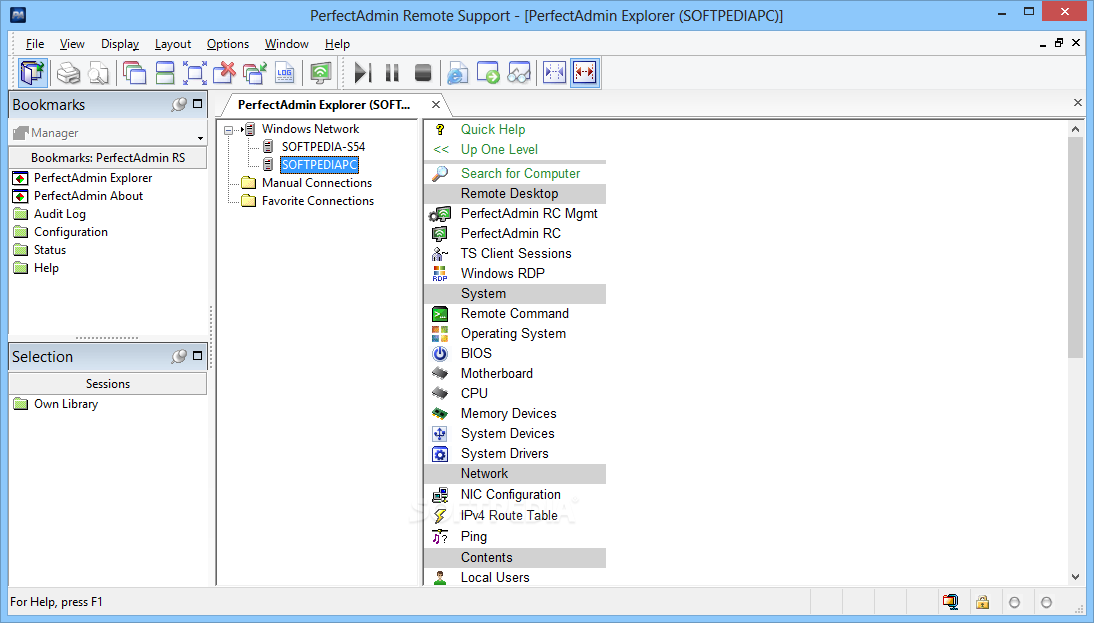Open PerfectAdmin RC item
This screenshot has width=1094, height=623.
pyautogui.click(x=511, y=233)
